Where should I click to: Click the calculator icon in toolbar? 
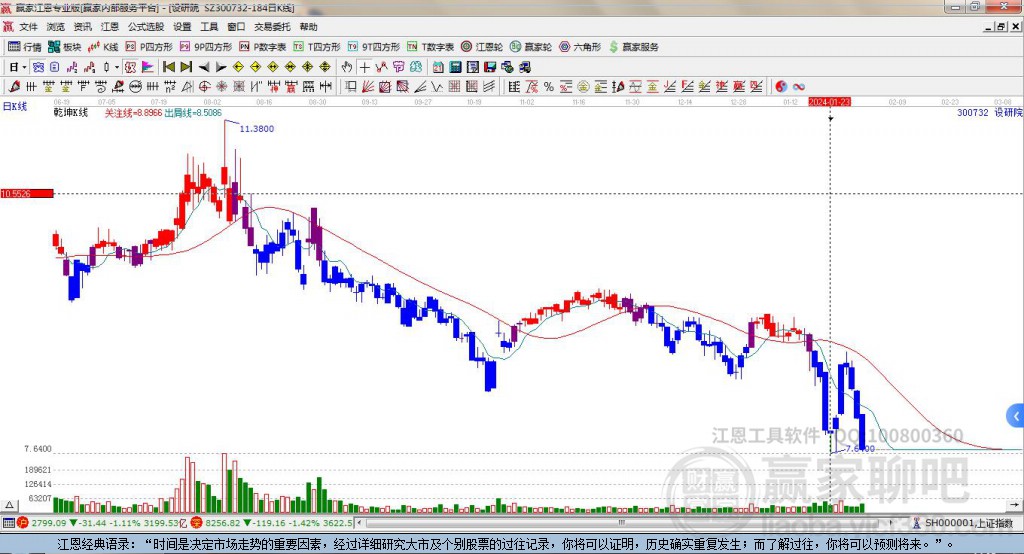click(455, 67)
